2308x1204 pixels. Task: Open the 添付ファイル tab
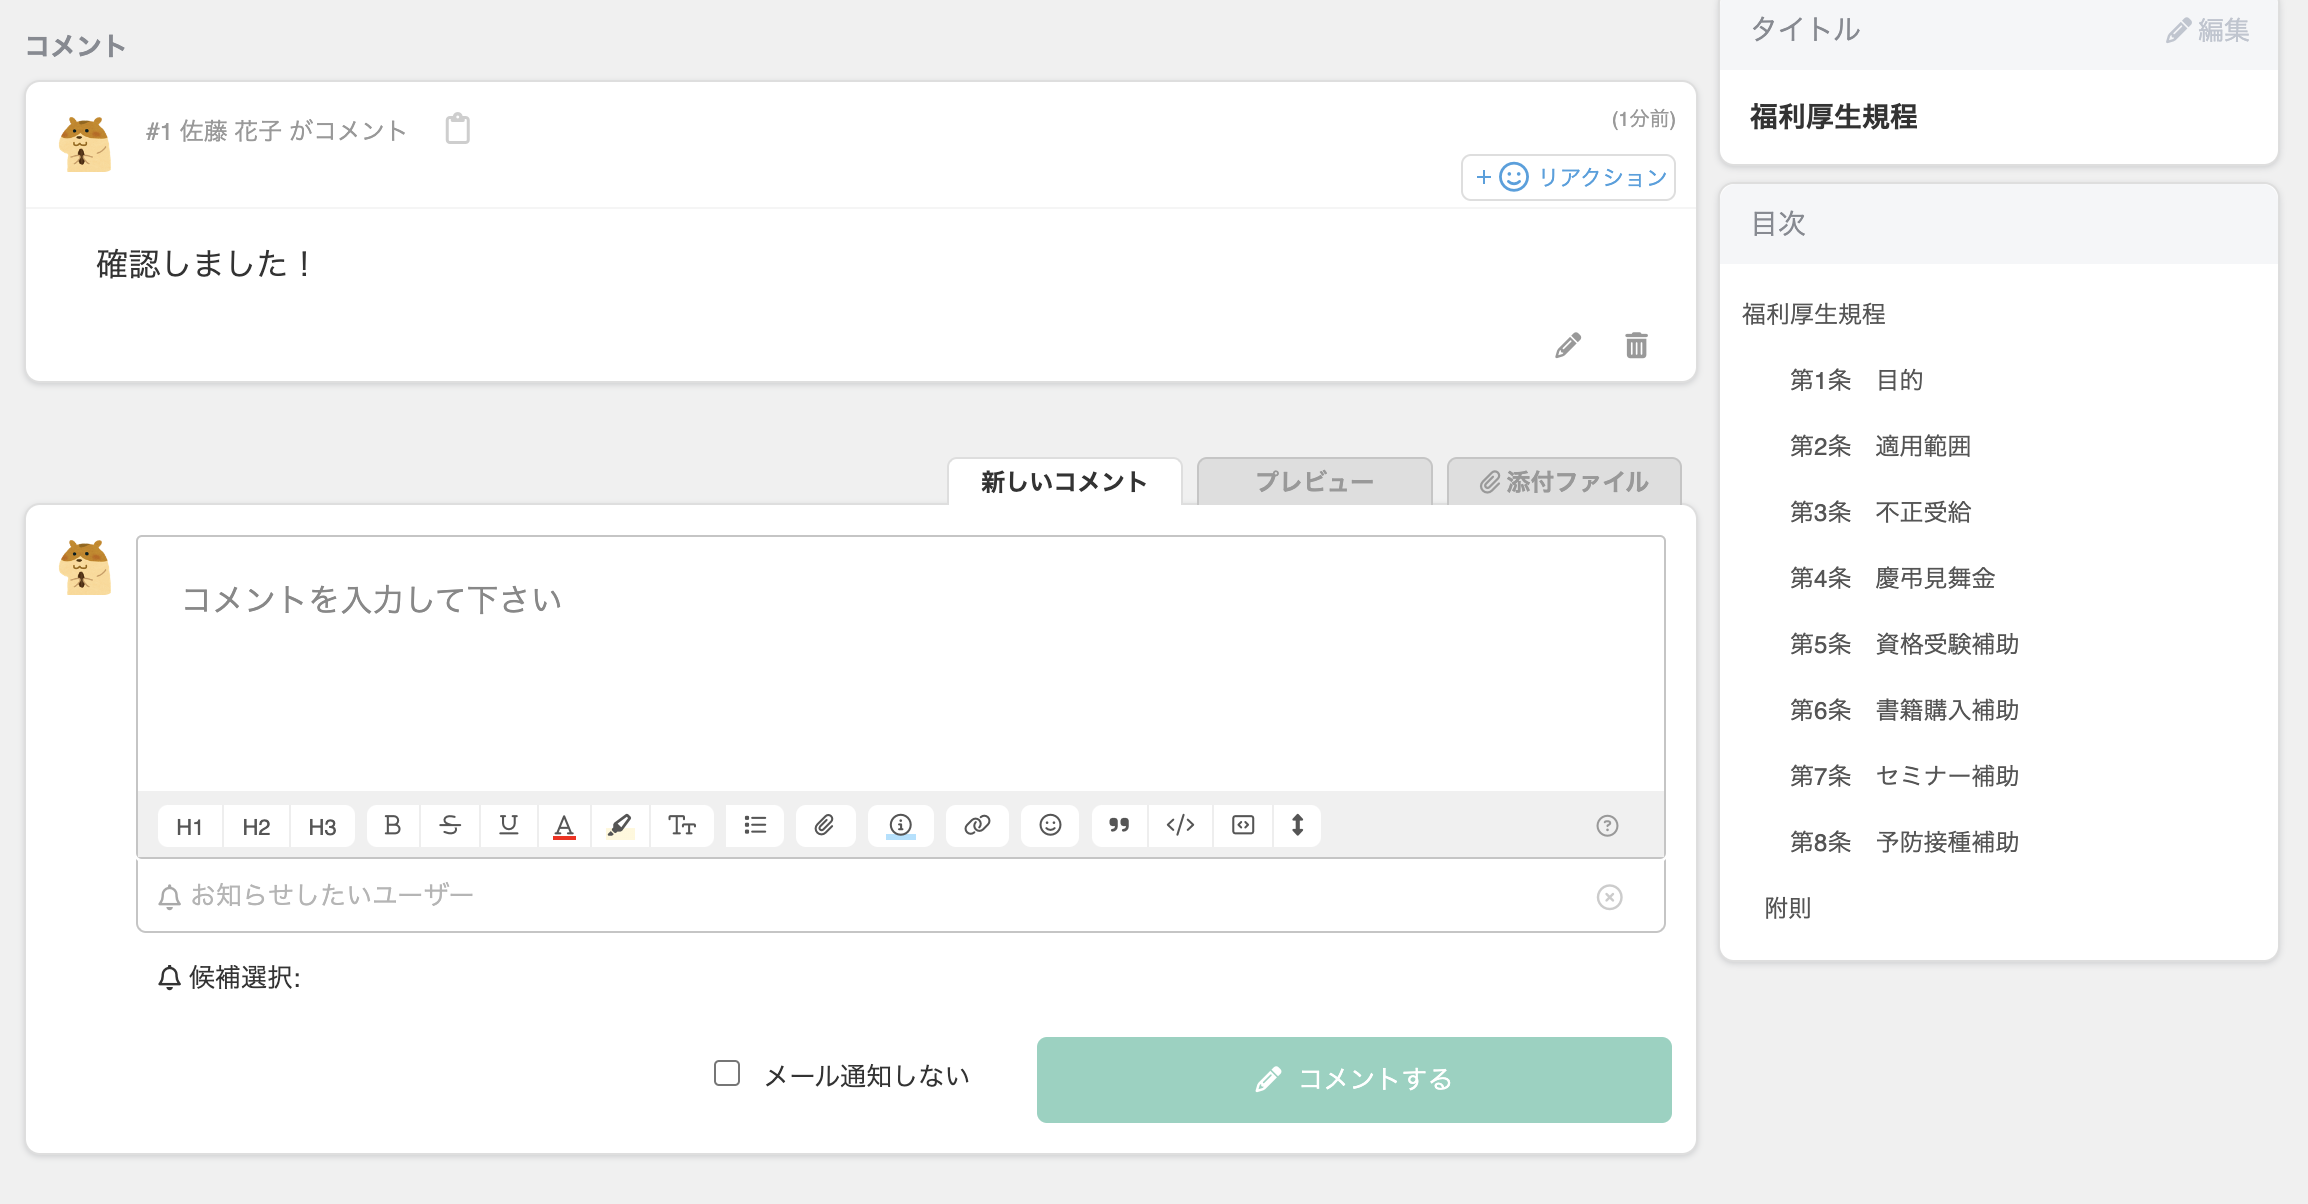pyautogui.click(x=1564, y=482)
